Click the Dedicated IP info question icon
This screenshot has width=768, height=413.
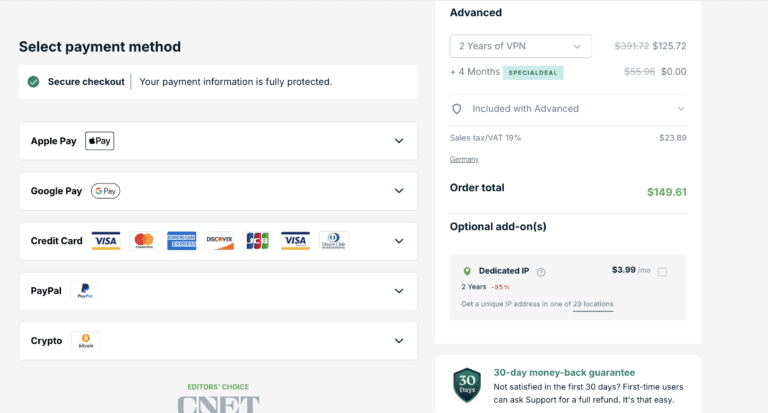[x=541, y=271]
